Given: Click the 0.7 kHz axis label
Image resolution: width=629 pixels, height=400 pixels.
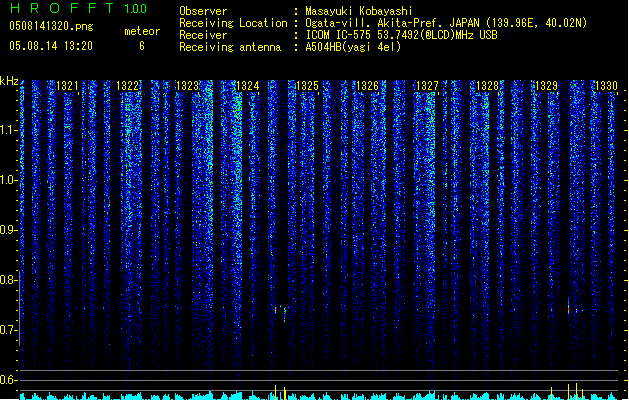Looking at the screenshot, I should 8,330.
